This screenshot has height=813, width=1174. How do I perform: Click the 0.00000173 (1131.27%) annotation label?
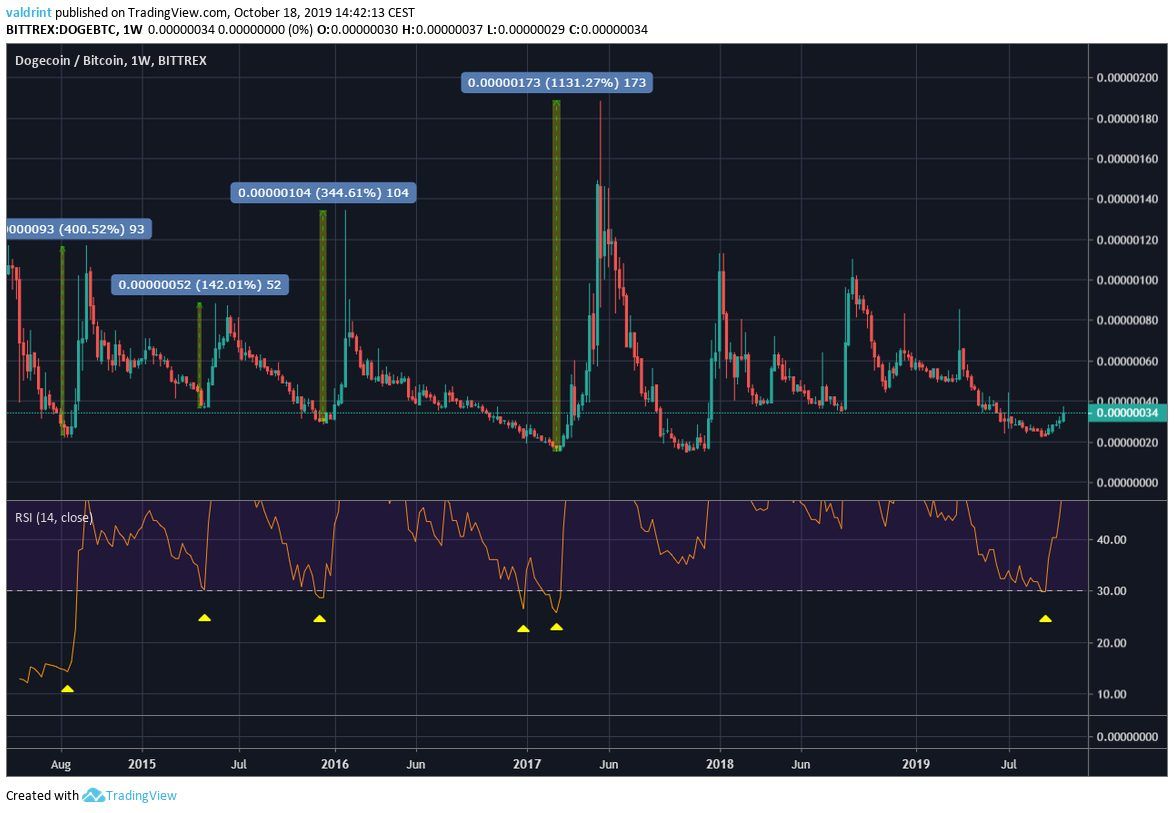tap(556, 83)
